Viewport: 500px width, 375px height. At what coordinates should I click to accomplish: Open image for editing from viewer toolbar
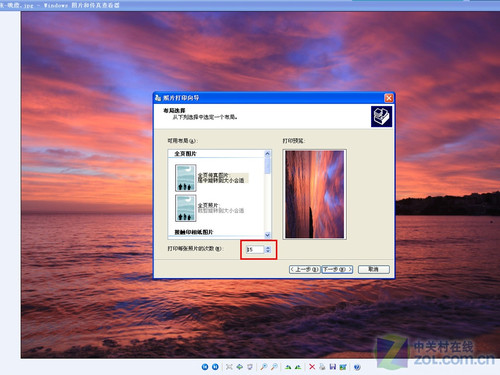[x=343, y=367]
